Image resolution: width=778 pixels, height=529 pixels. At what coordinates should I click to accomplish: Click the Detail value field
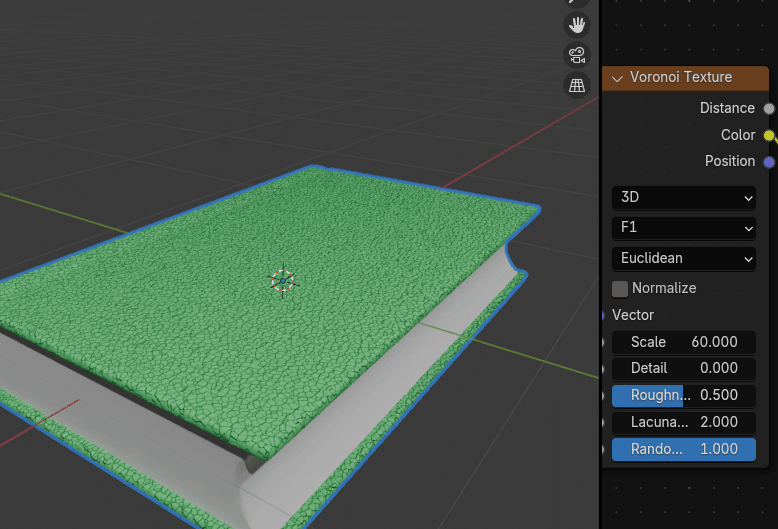(x=684, y=368)
